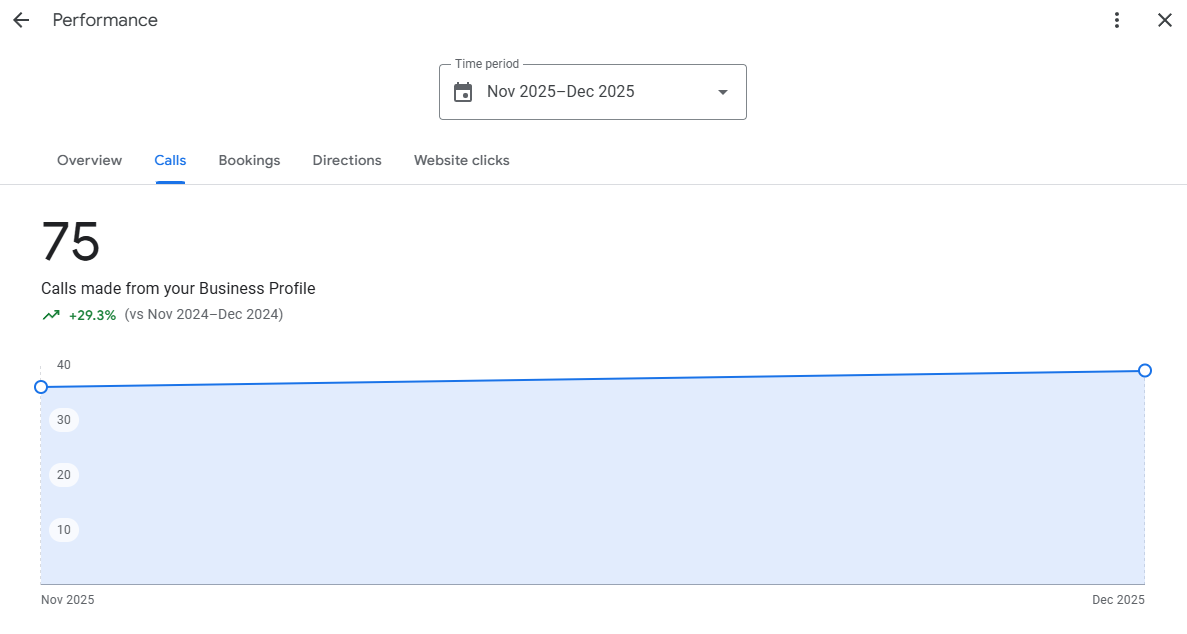The height and width of the screenshot is (634, 1187).
Task: Click the Dec 2025 x-axis label
Action: tap(1118, 600)
